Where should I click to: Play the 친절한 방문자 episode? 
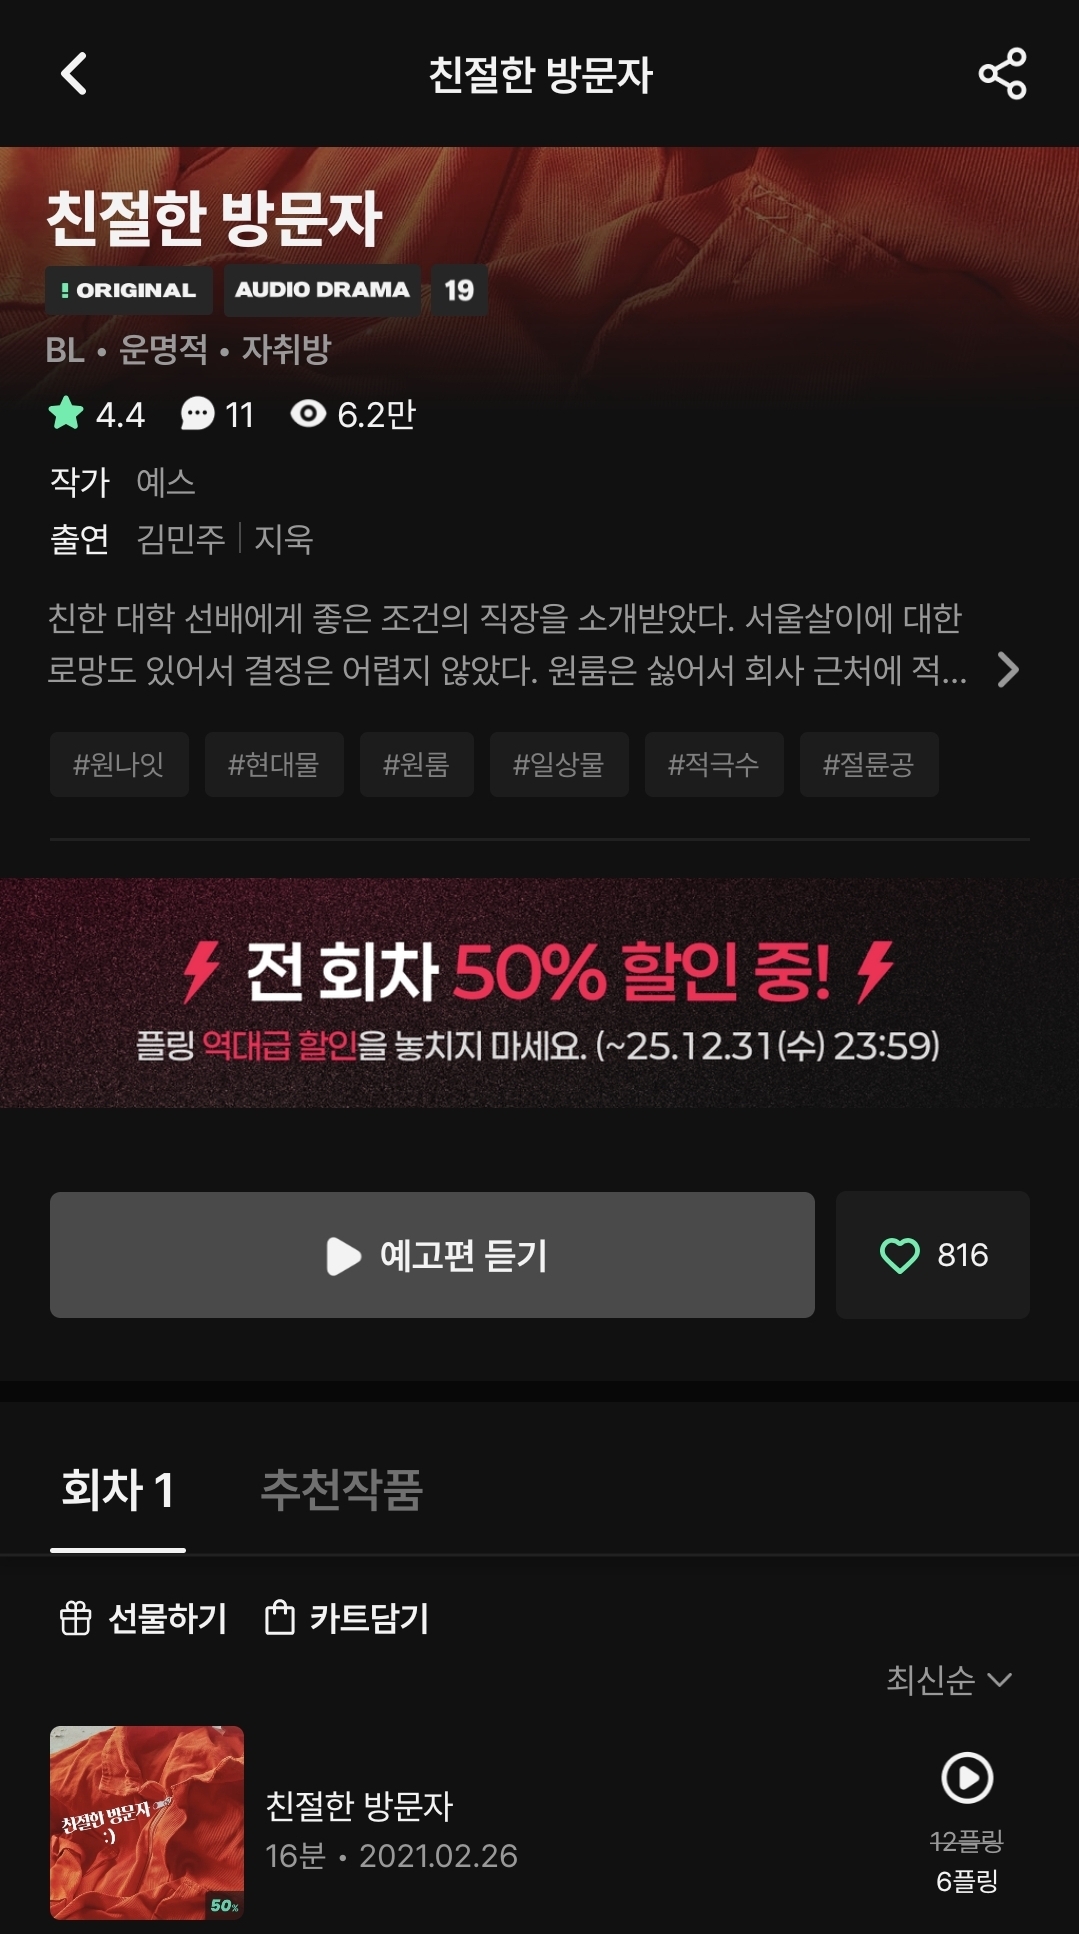pos(967,1778)
